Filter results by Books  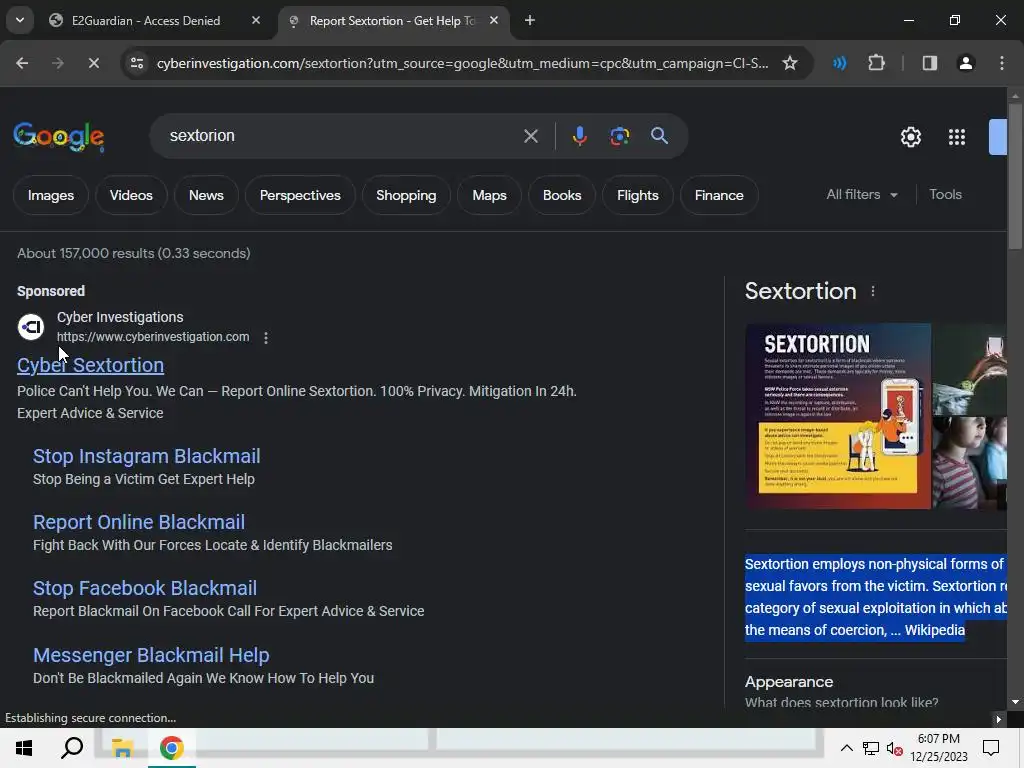(x=562, y=195)
